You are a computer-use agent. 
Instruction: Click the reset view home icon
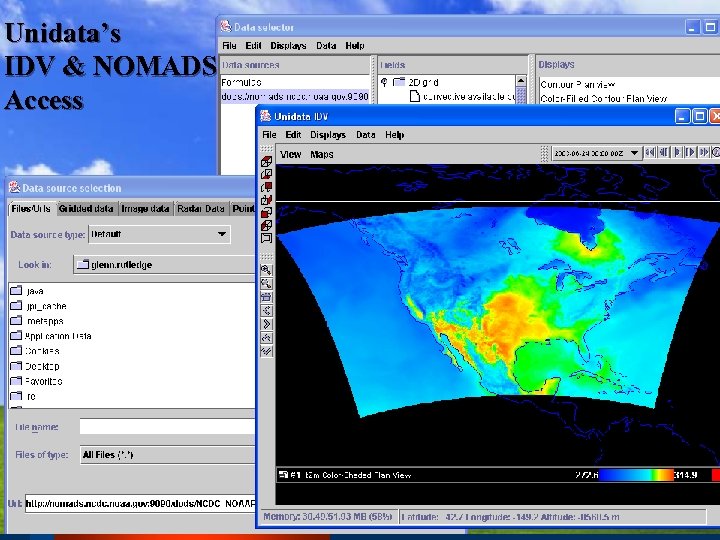(x=266, y=297)
